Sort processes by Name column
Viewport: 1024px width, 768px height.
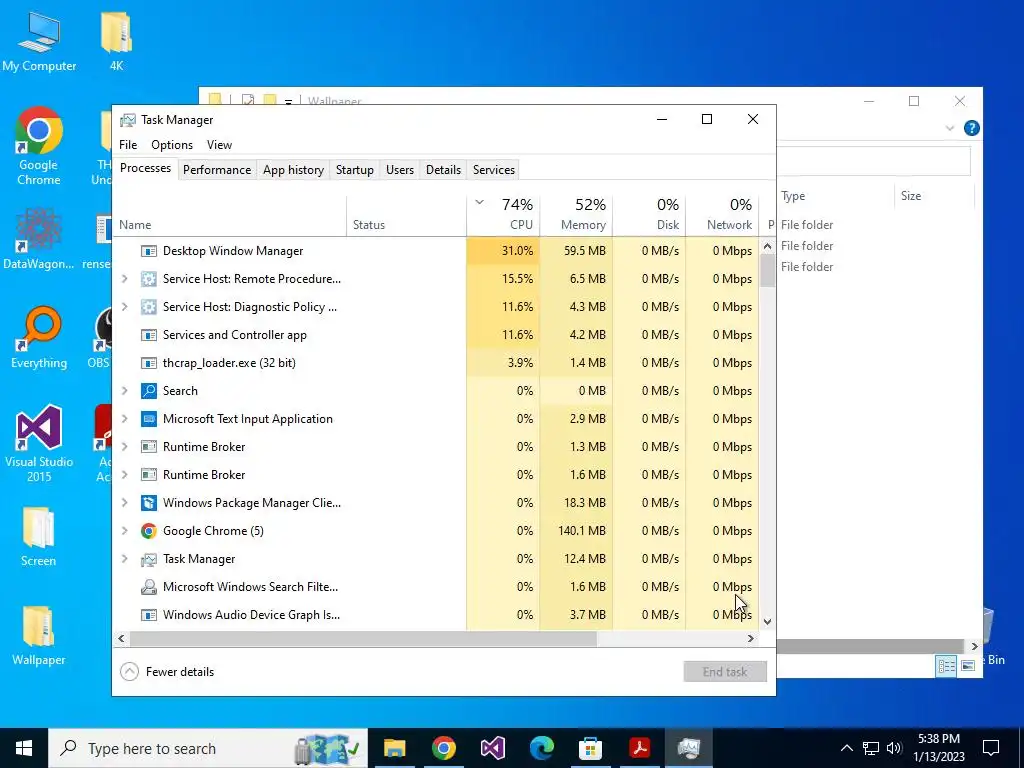pyautogui.click(x=230, y=215)
